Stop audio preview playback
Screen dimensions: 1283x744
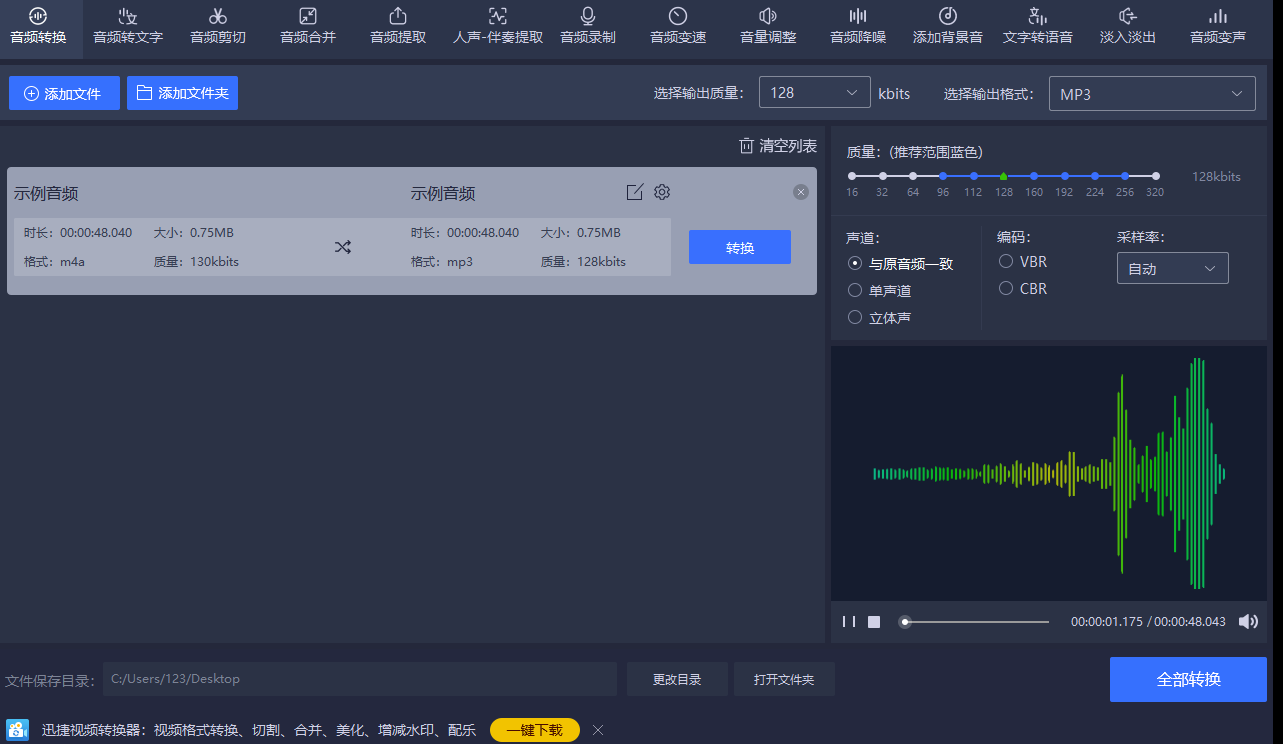point(874,622)
